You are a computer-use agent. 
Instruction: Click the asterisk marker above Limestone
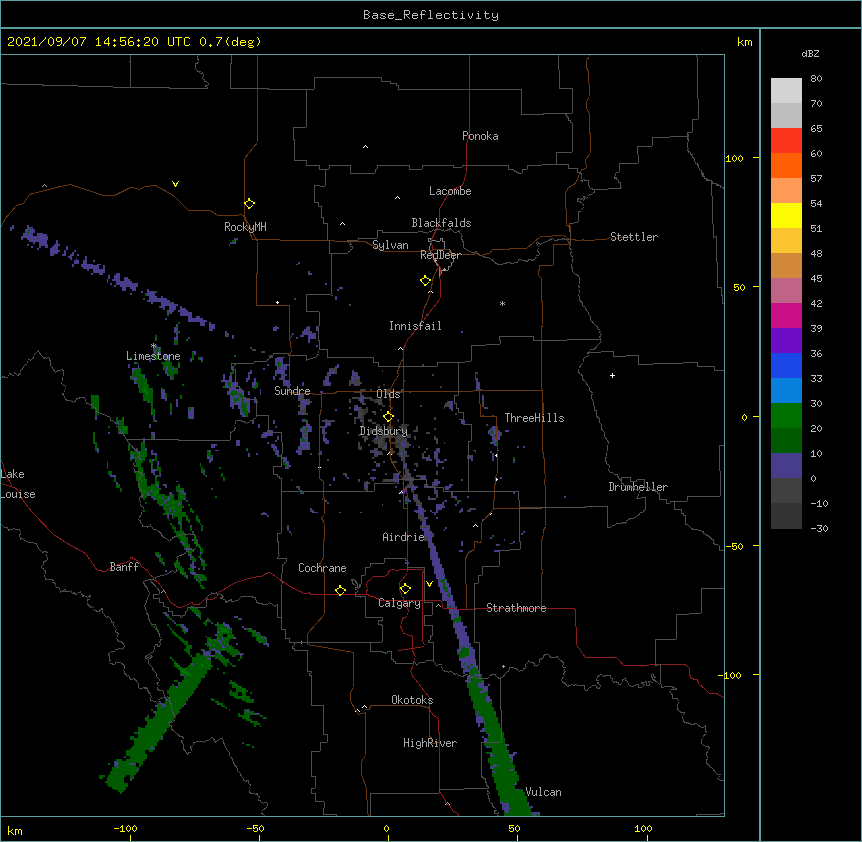tap(153, 346)
